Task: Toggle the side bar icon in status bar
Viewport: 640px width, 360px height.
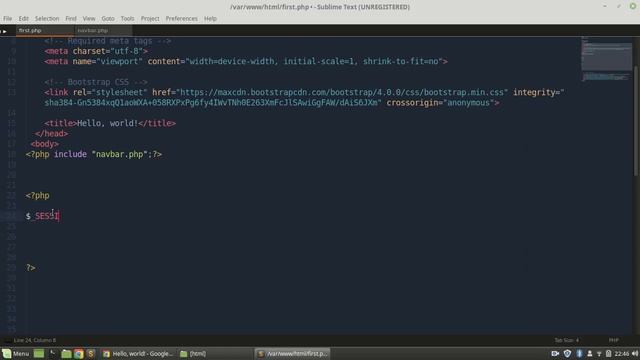Action: click(7, 340)
